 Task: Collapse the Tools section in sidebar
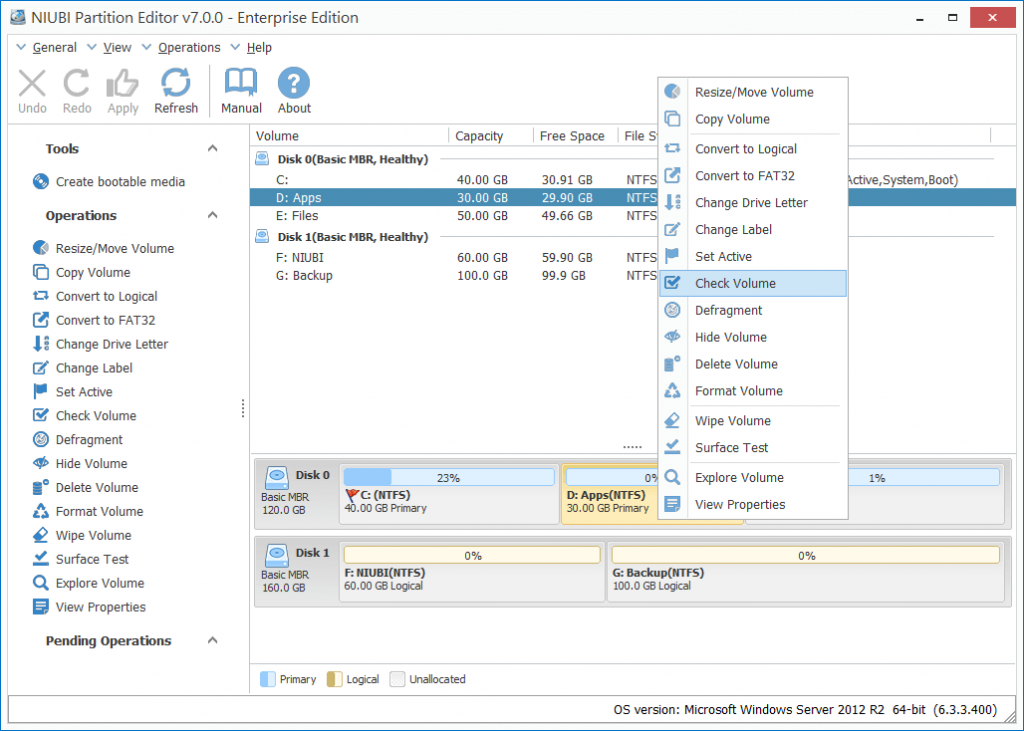coord(211,148)
